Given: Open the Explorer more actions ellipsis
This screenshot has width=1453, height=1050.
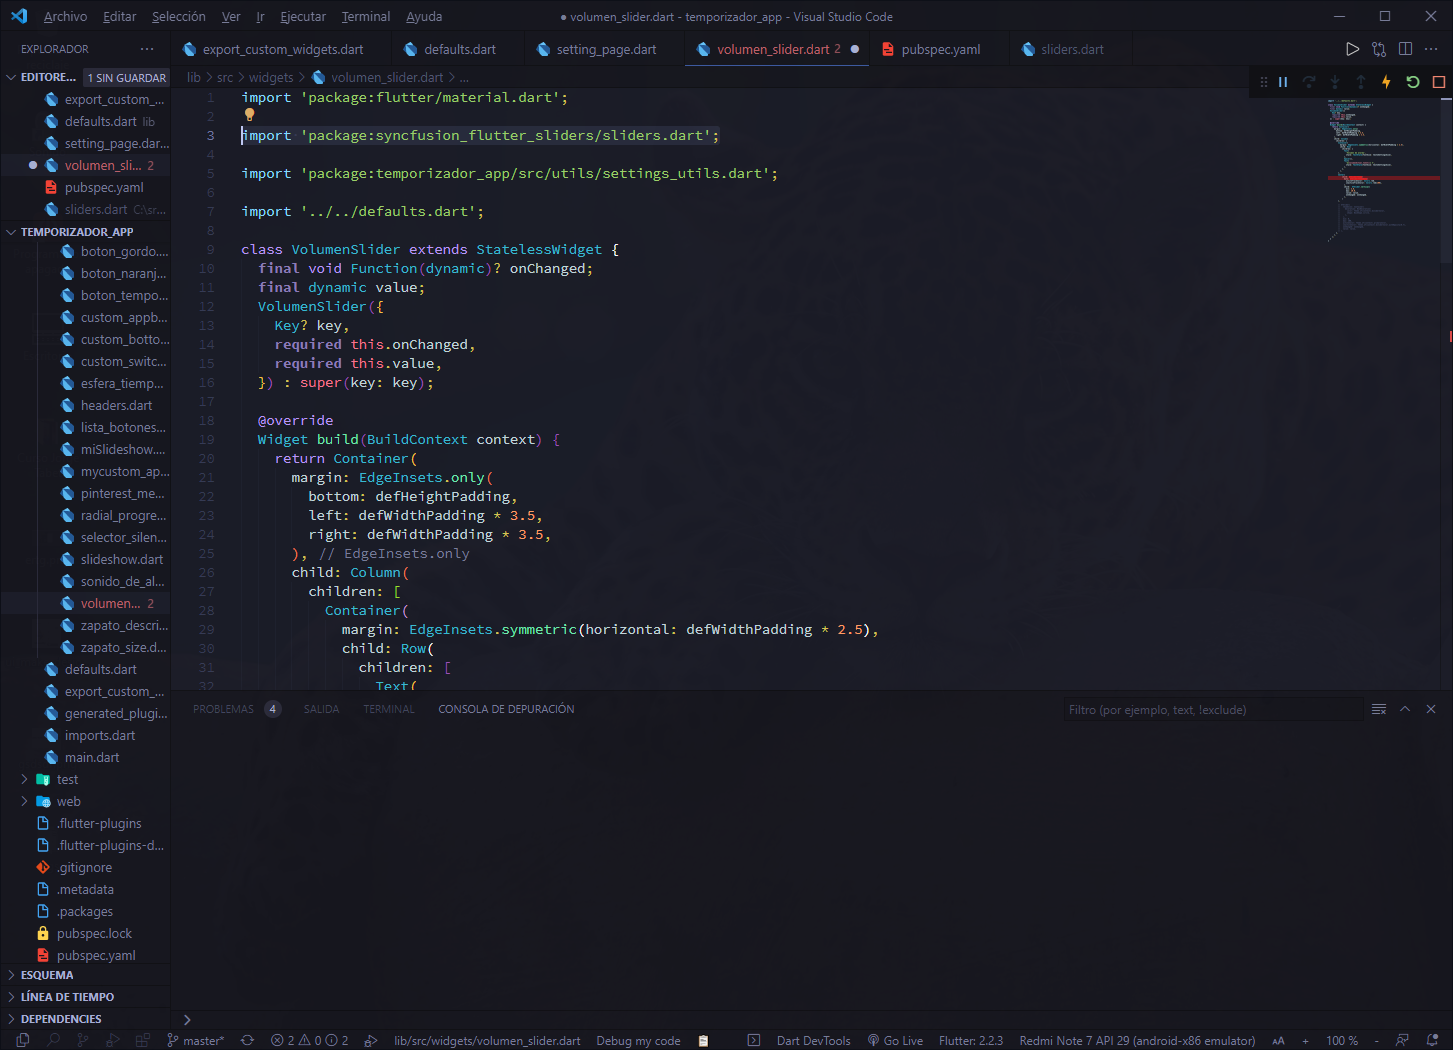Looking at the screenshot, I should coord(147,49).
